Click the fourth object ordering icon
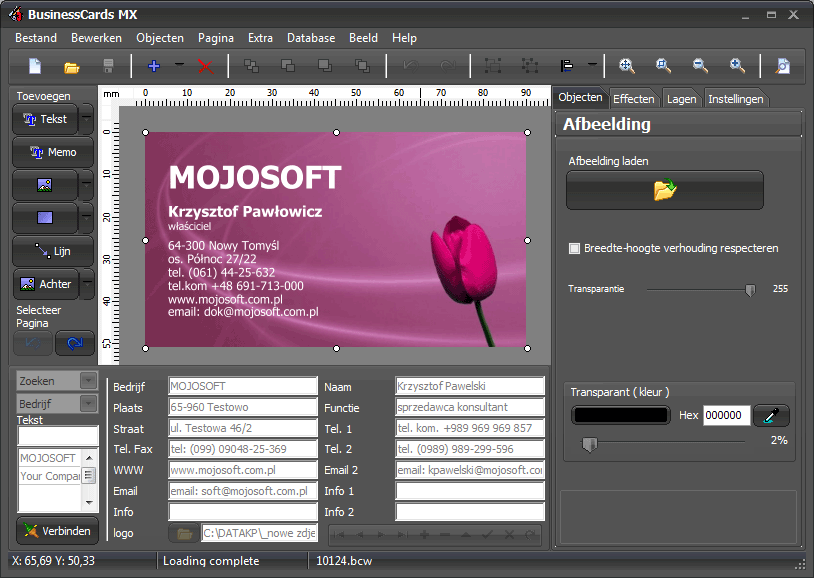The width and height of the screenshot is (814, 578). (362, 65)
